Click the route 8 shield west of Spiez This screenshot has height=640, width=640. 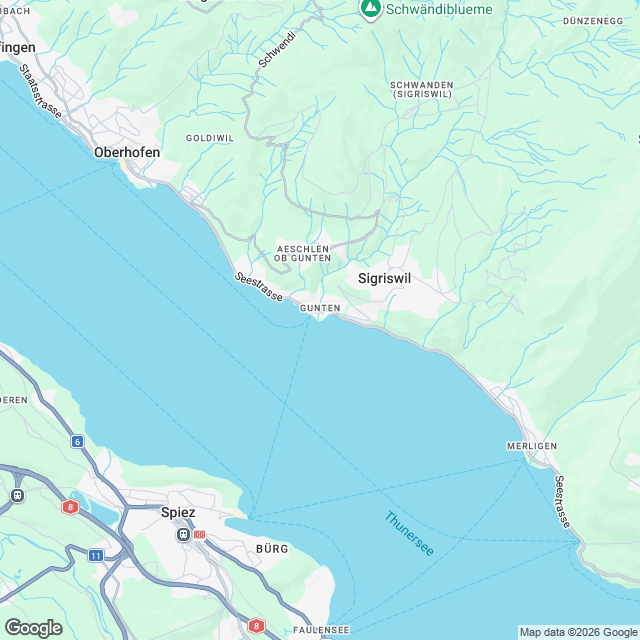point(70,507)
